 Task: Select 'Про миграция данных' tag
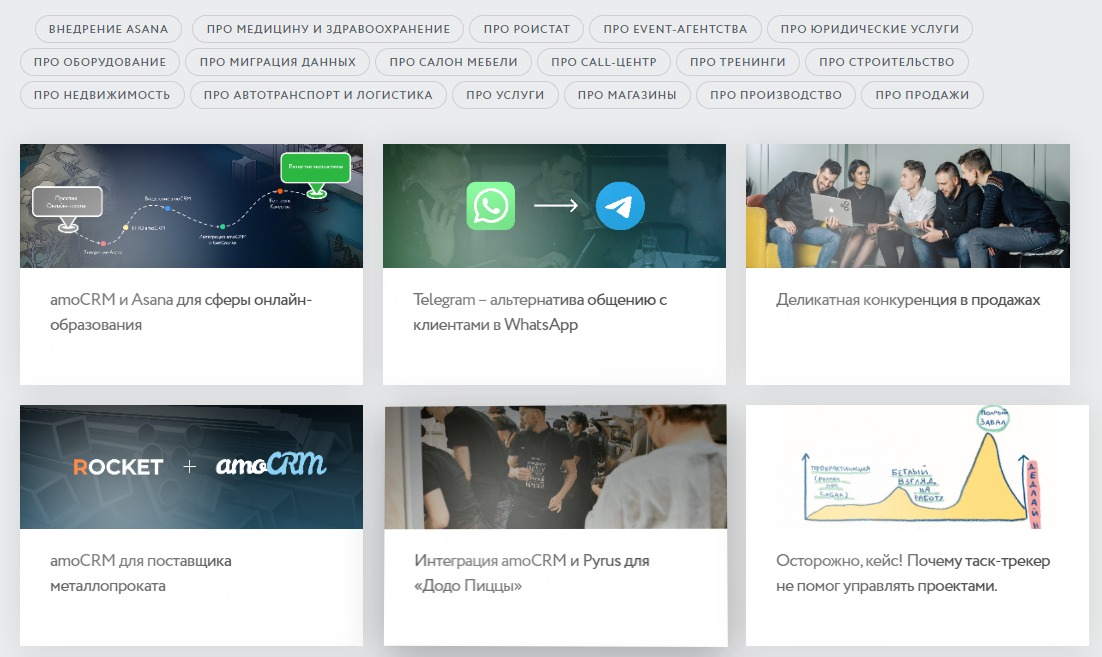click(278, 62)
